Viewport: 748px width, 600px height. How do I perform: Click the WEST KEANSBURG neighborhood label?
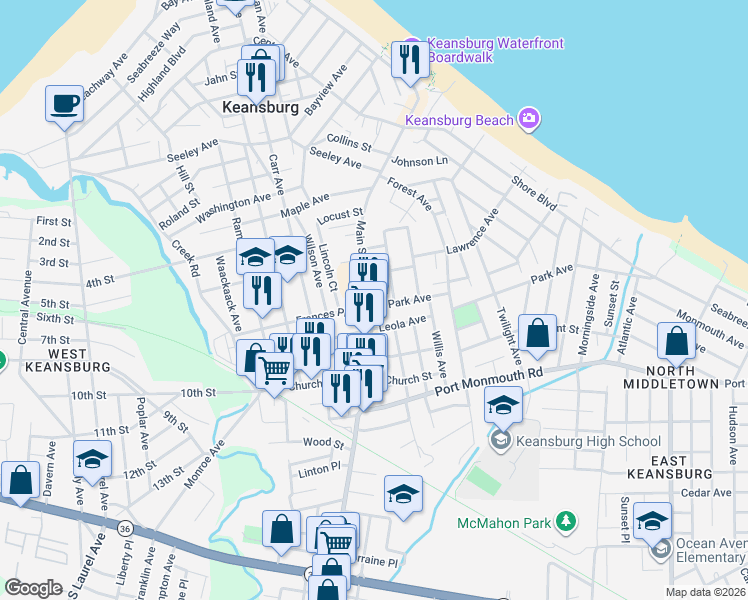point(68,361)
